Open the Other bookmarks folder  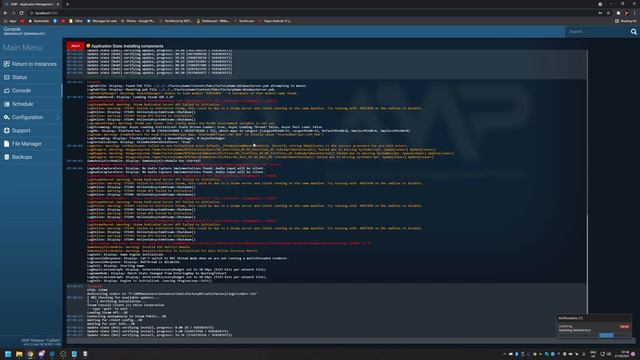click(x=76, y=21)
